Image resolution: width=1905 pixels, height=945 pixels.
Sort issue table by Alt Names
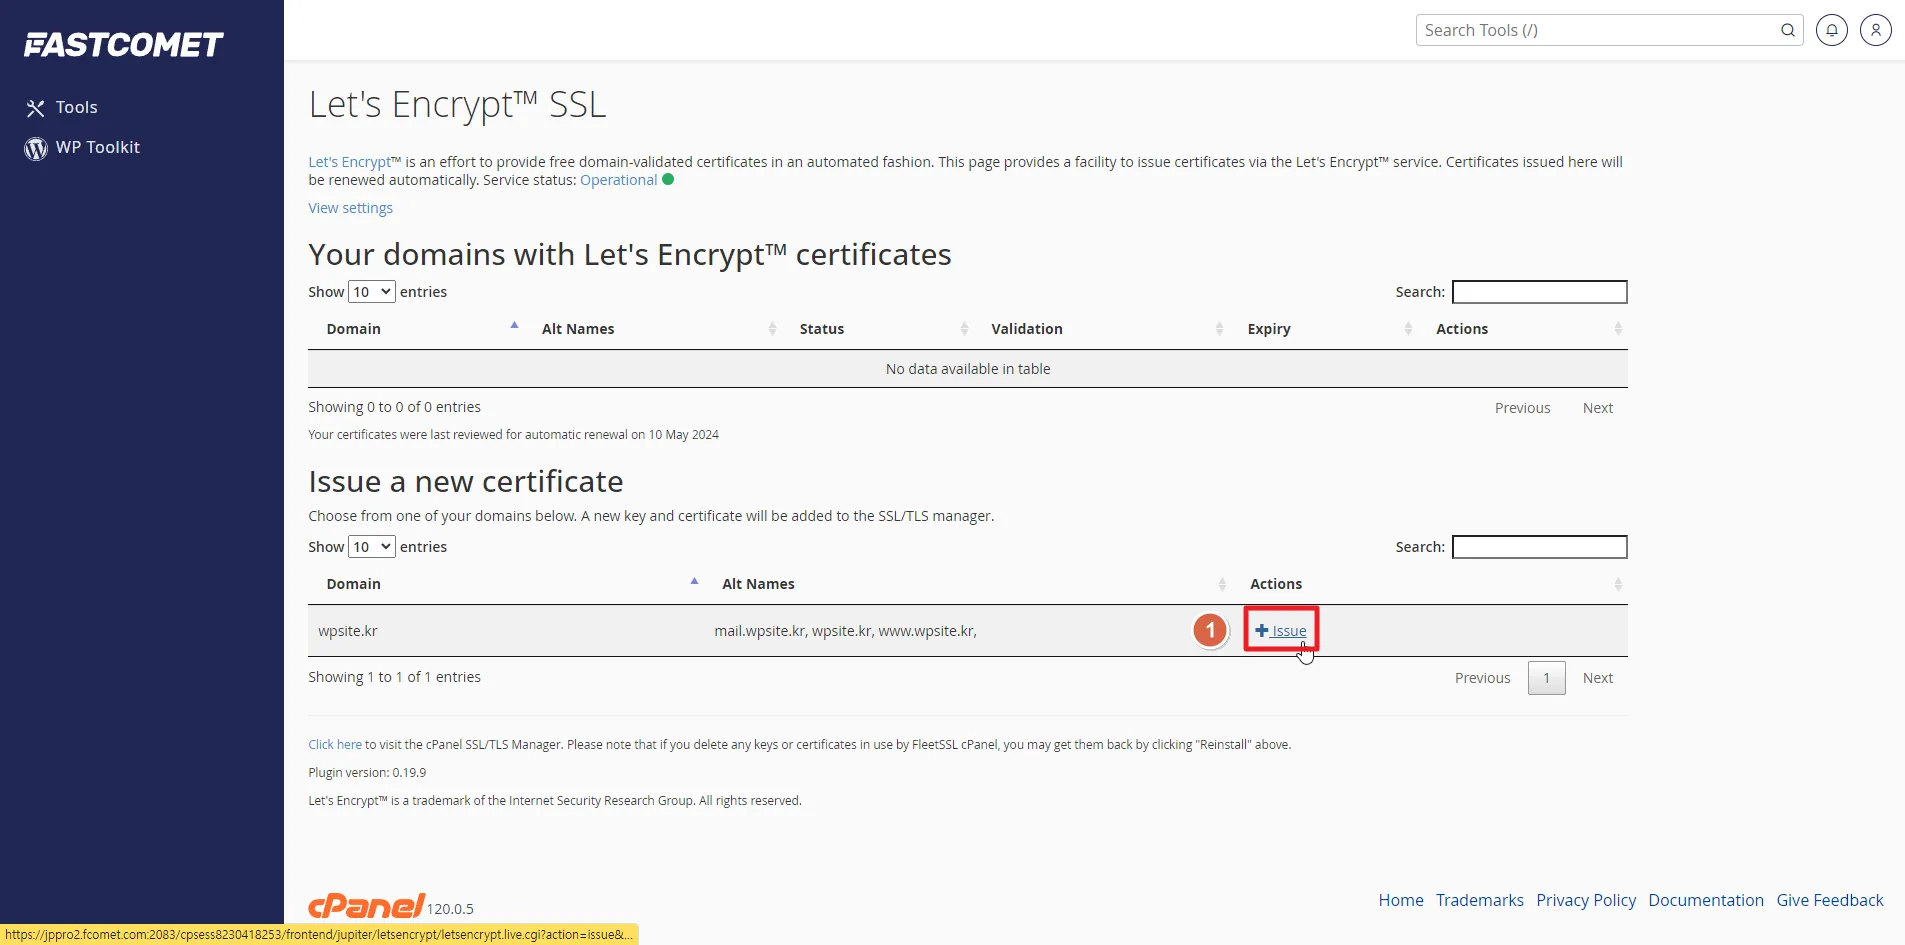[x=968, y=584]
